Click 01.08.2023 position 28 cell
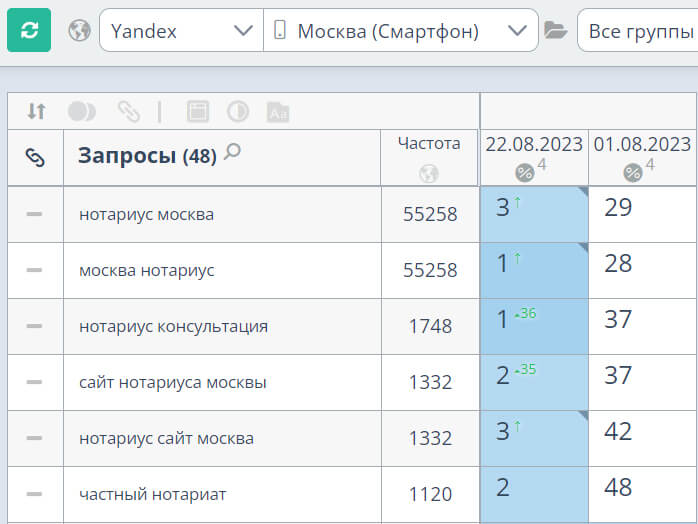The image size is (698, 524). 642,271
